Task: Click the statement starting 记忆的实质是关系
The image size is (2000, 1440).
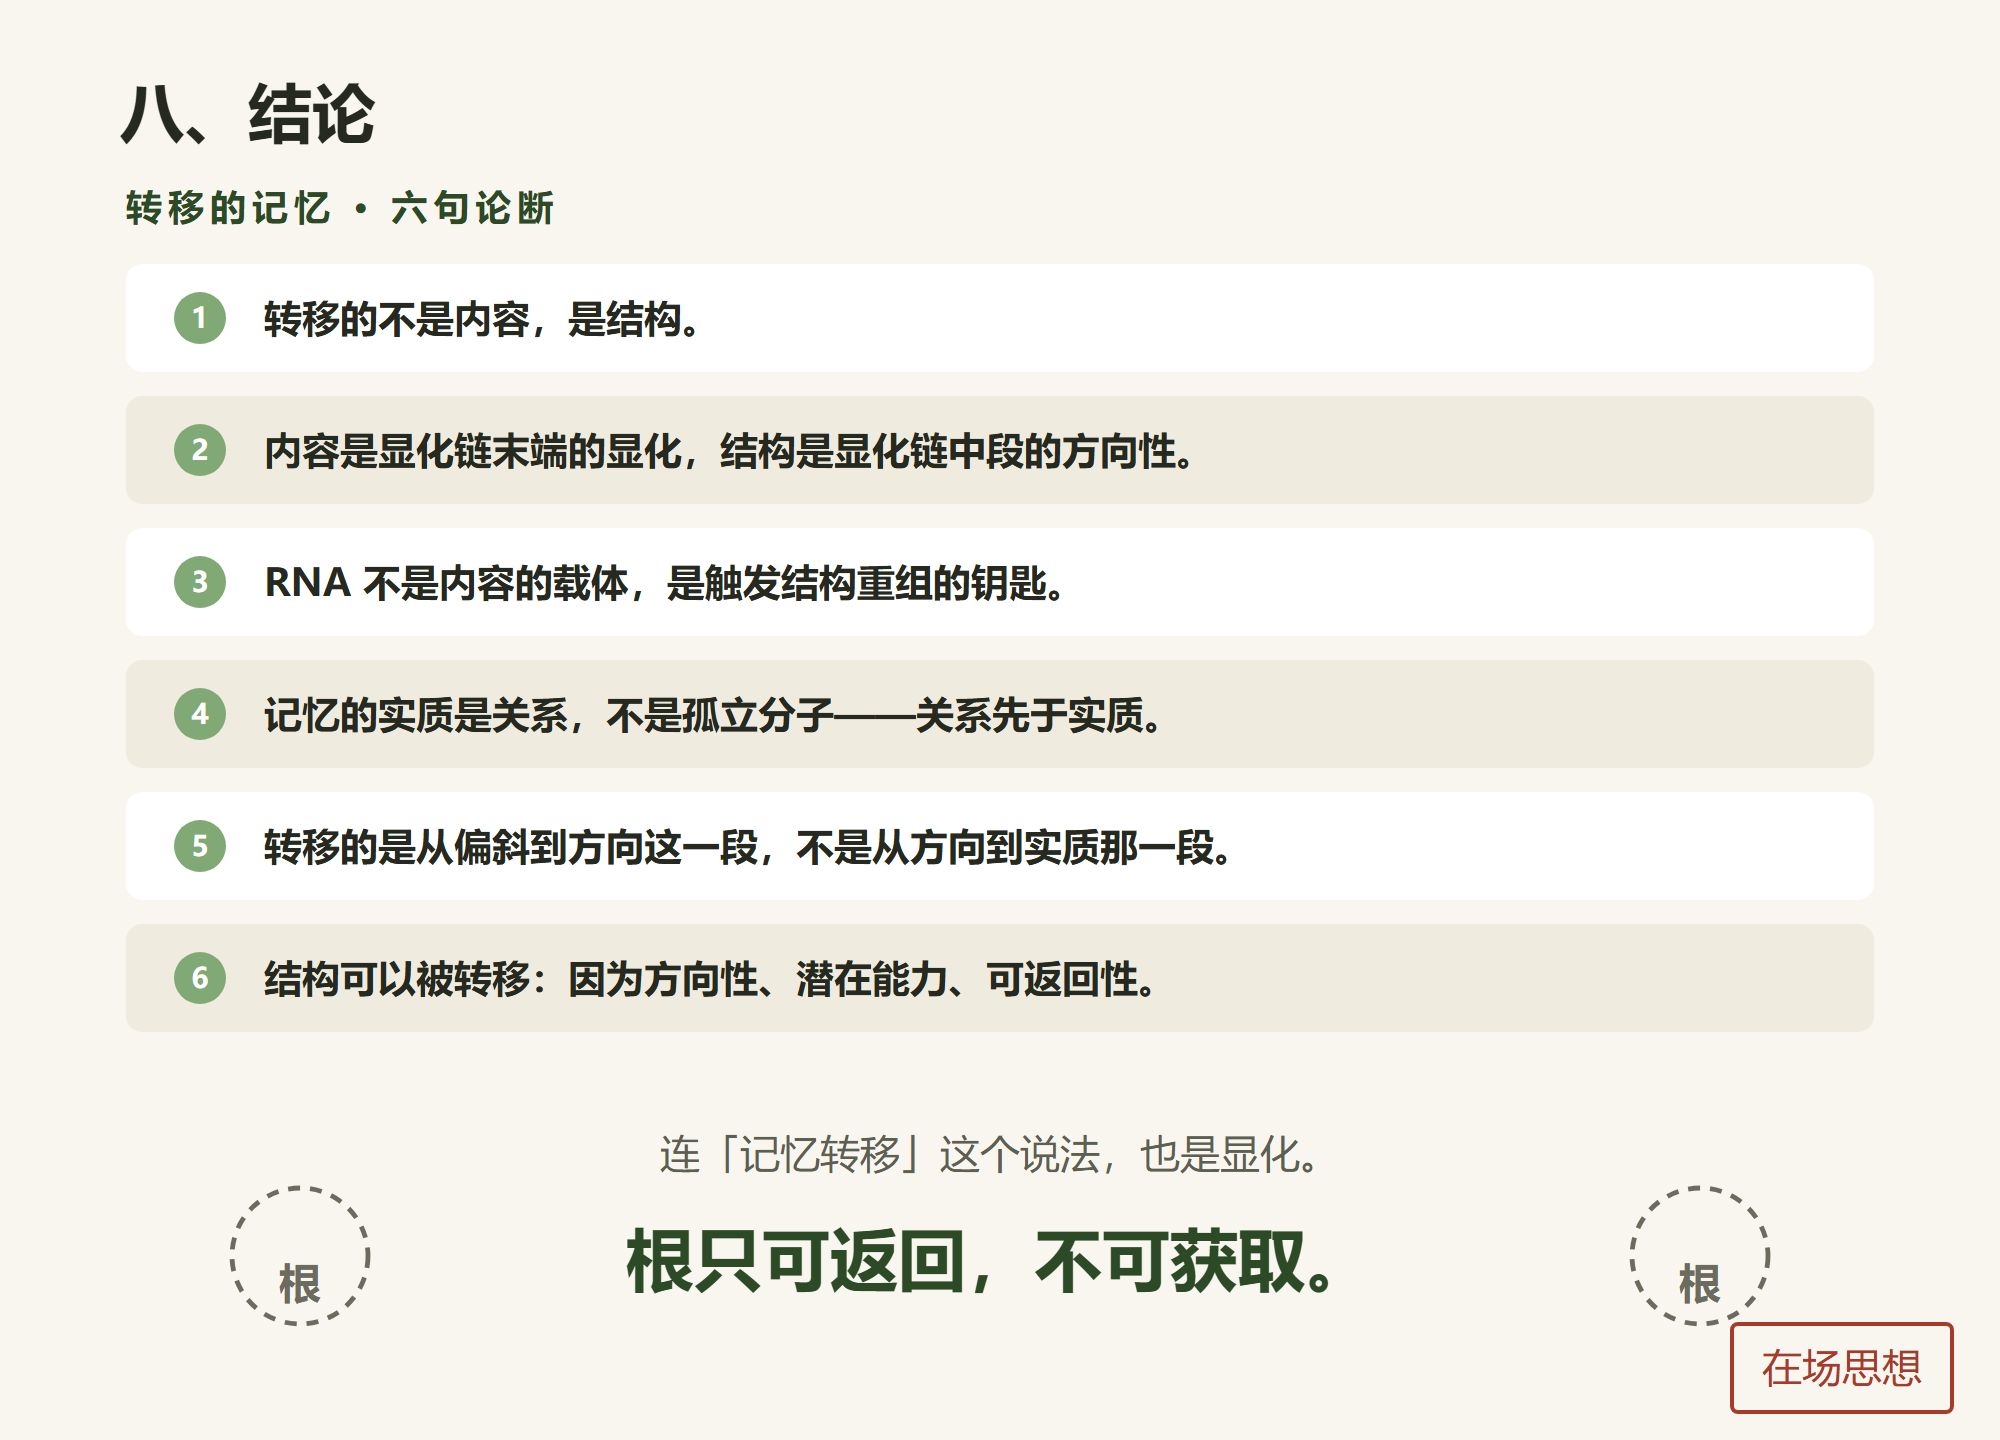Action: [x=713, y=716]
